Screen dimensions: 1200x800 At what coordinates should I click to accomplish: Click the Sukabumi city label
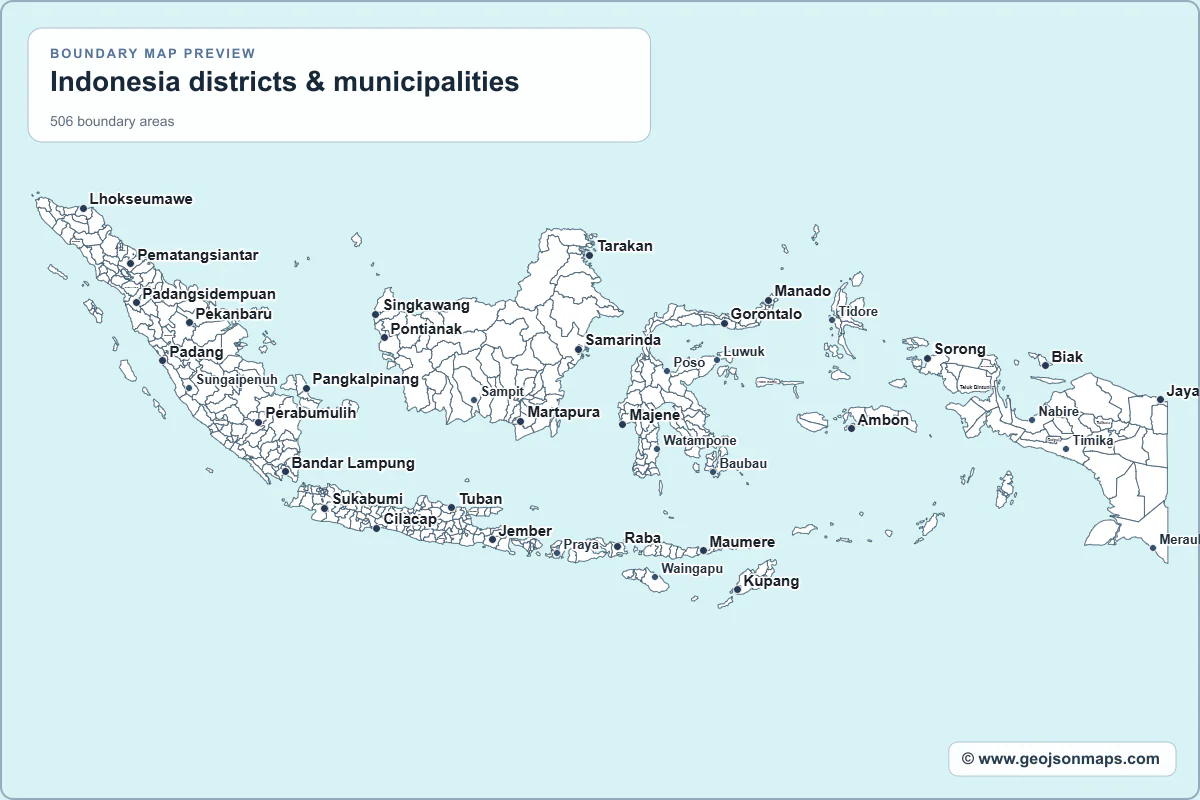click(368, 499)
